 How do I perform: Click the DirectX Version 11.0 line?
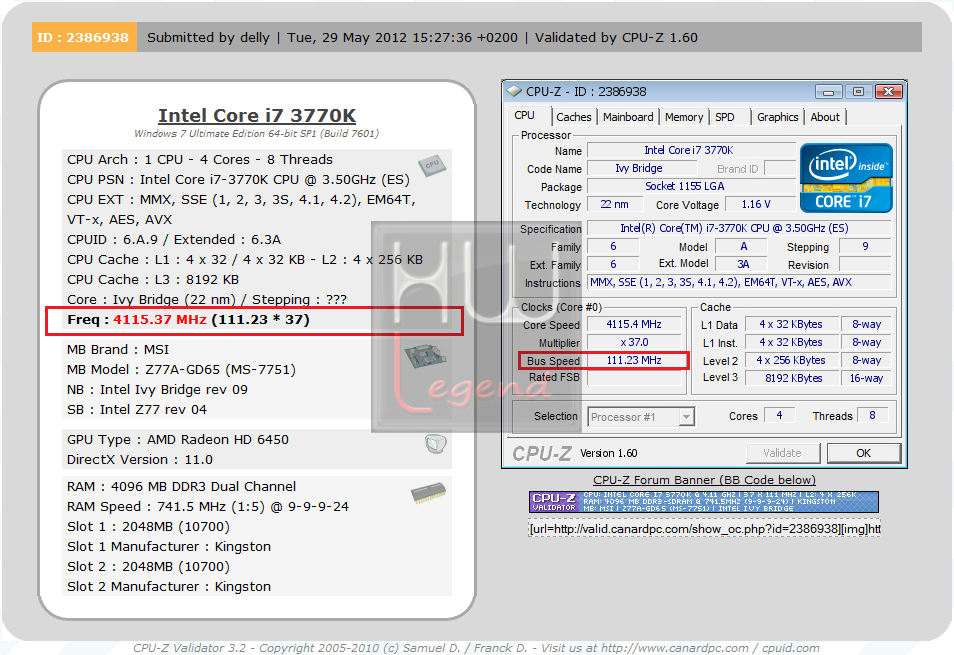(x=140, y=460)
